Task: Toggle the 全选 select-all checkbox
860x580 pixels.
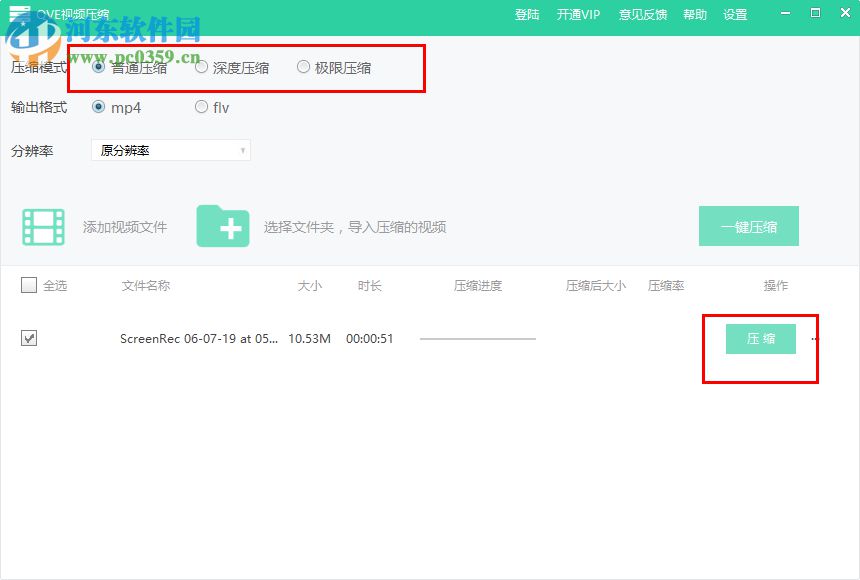Action: click(x=29, y=285)
